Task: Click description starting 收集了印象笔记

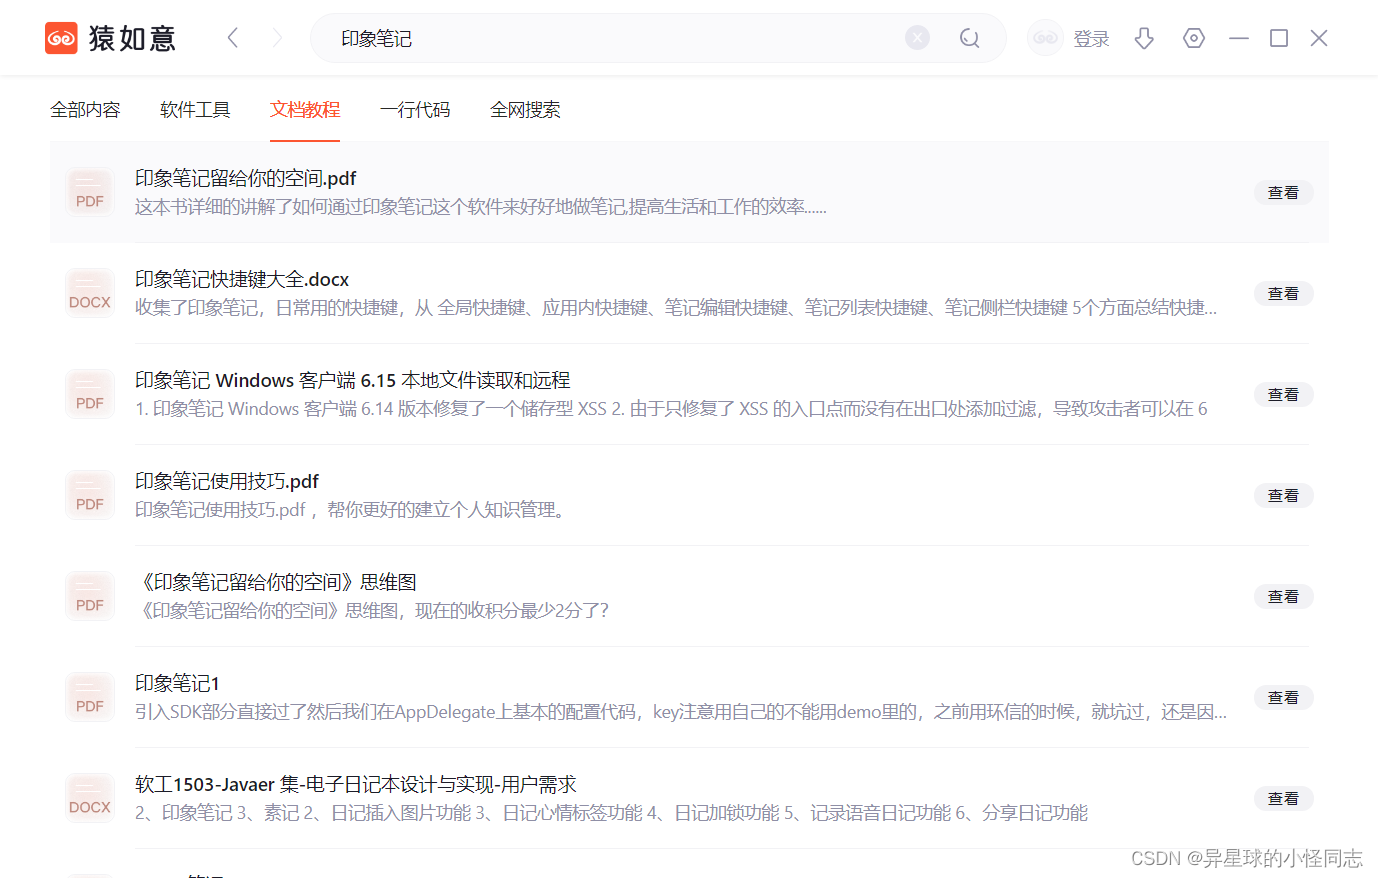Action: pyautogui.click(x=676, y=308)
